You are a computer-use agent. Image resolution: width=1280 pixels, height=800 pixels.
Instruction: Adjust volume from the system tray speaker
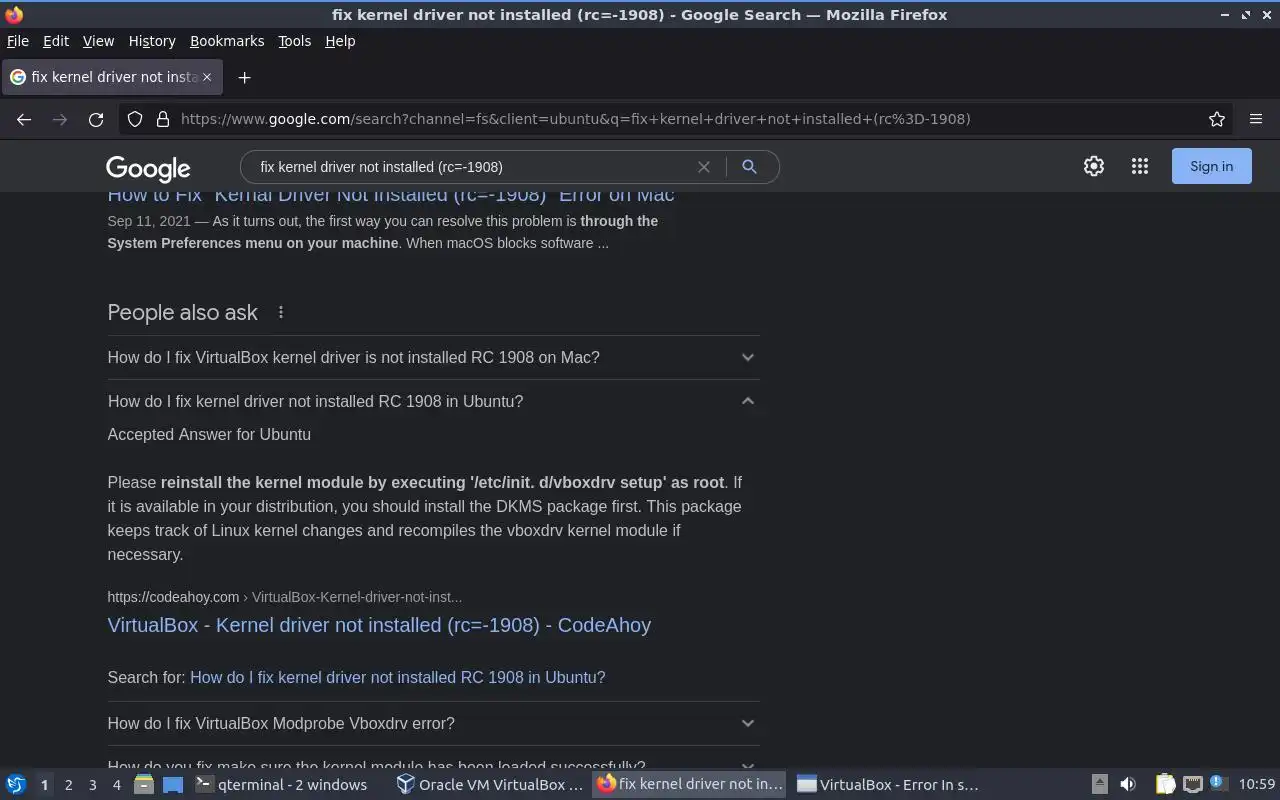[x=1128, y=785]
